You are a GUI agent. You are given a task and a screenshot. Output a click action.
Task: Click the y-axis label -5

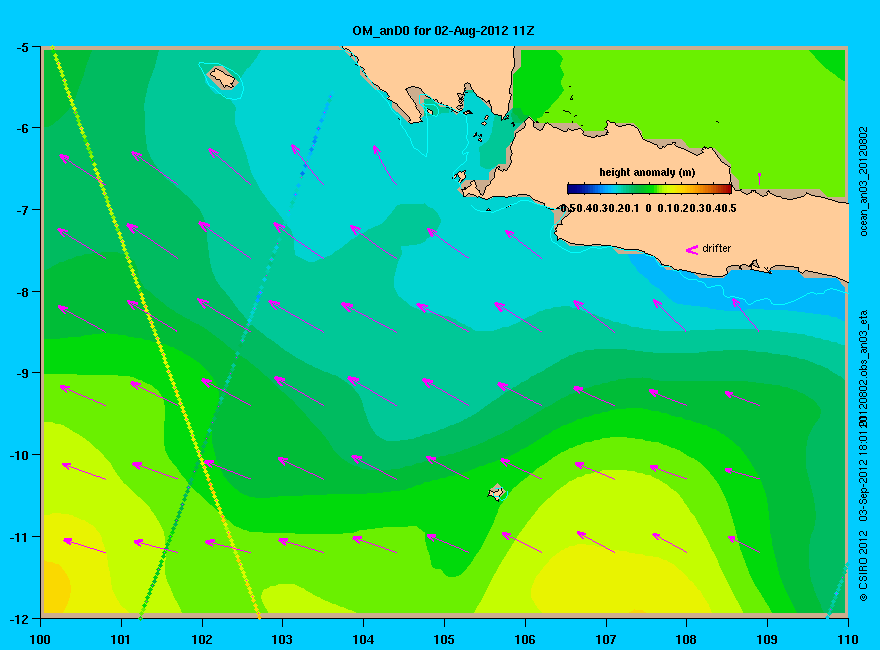22,47
